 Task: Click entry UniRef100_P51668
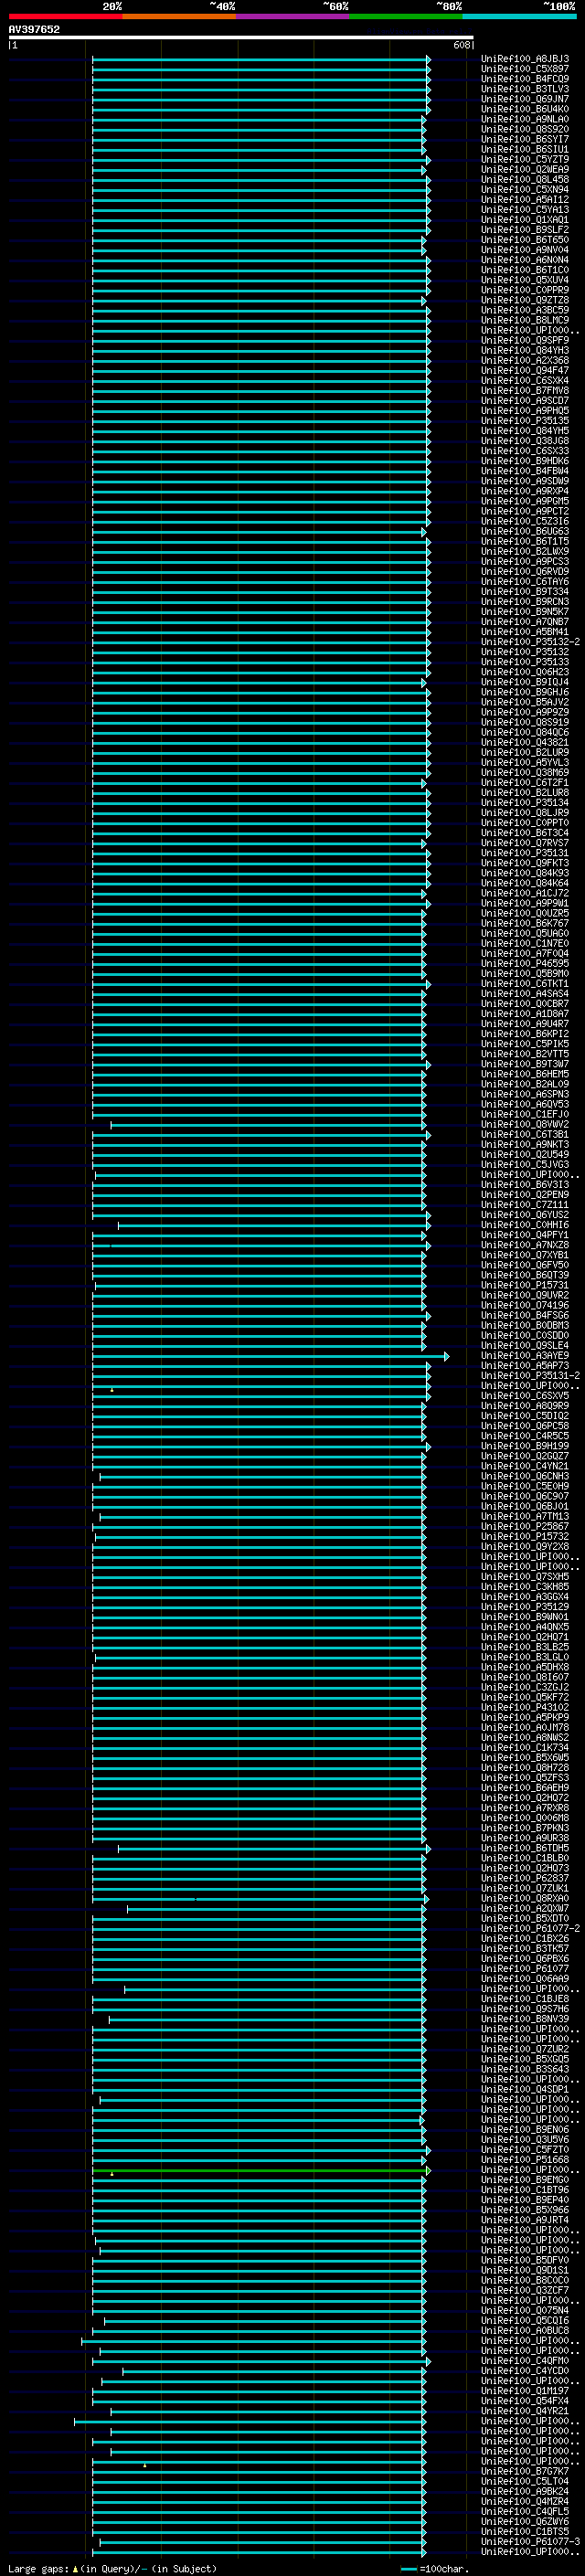(525, 2160)
